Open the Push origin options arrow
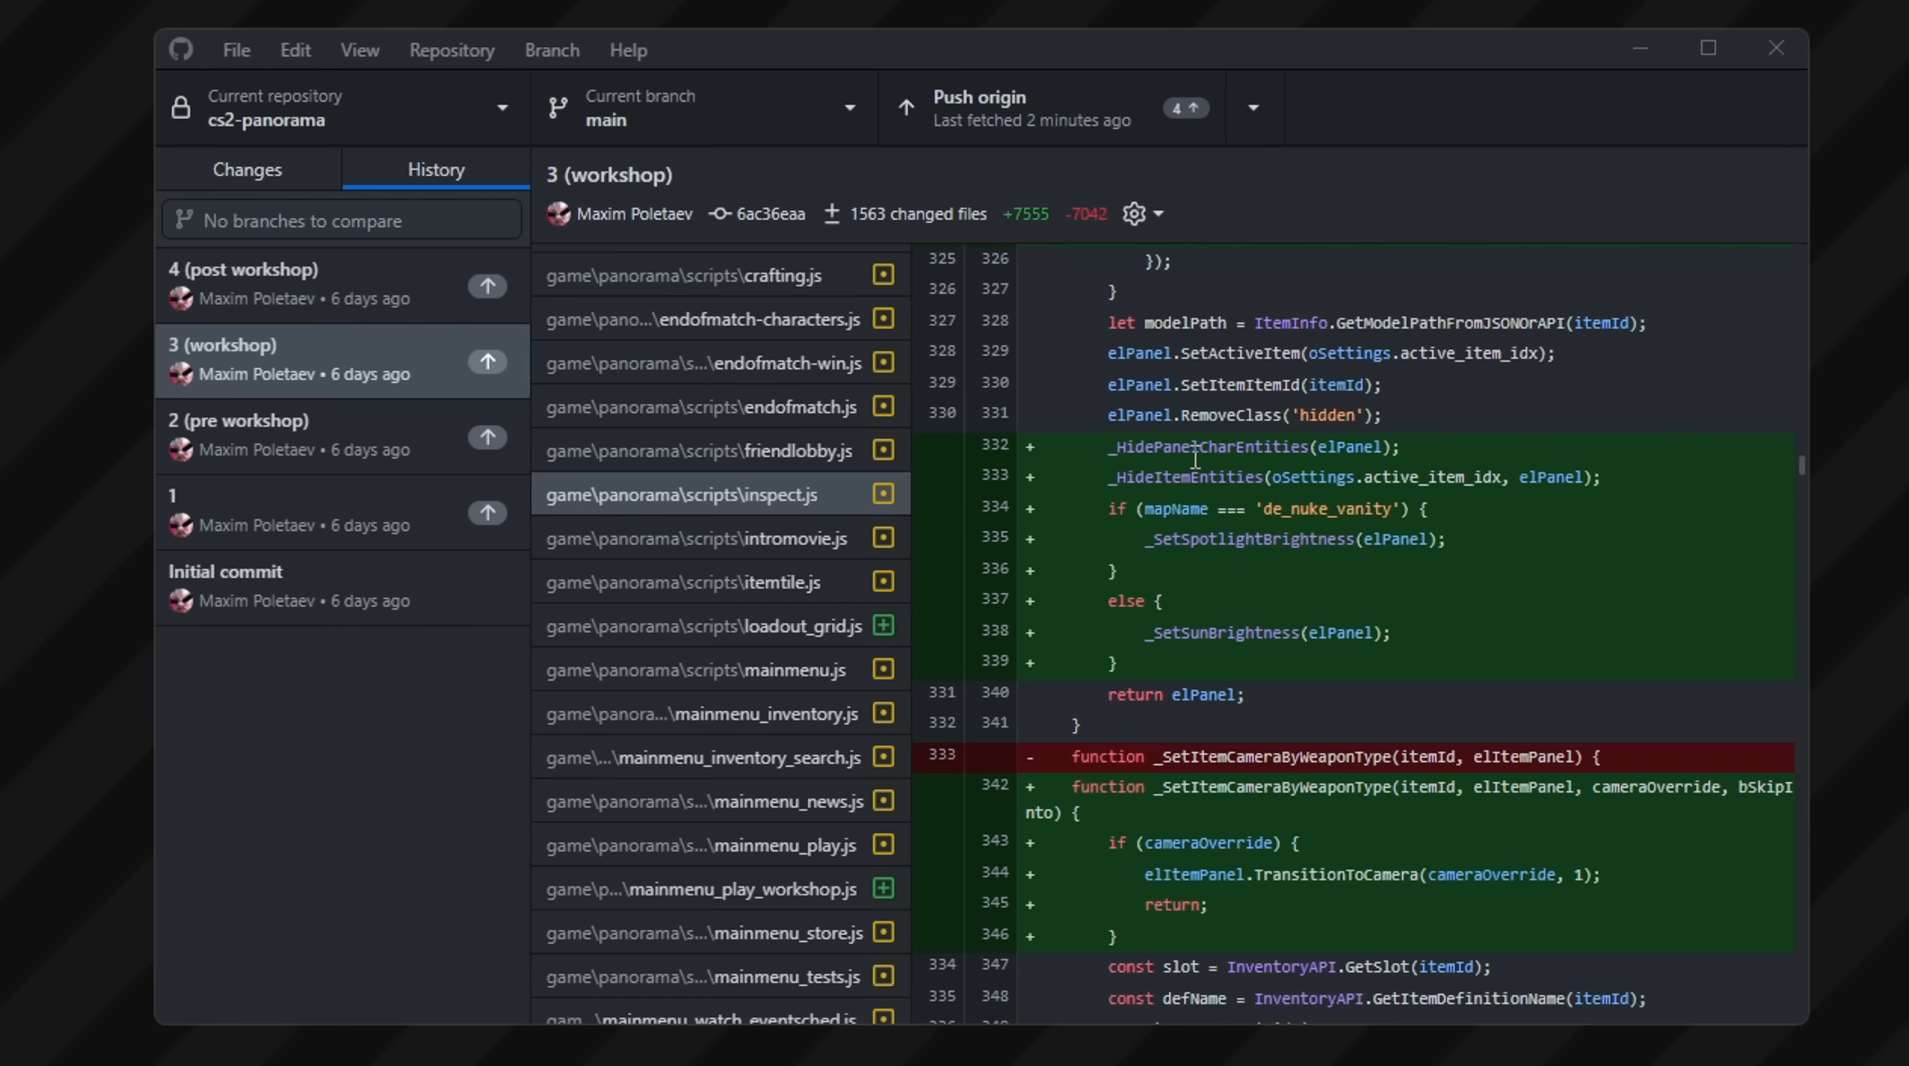The height and width of the screenshot is (1066, 1909). 1253,108
